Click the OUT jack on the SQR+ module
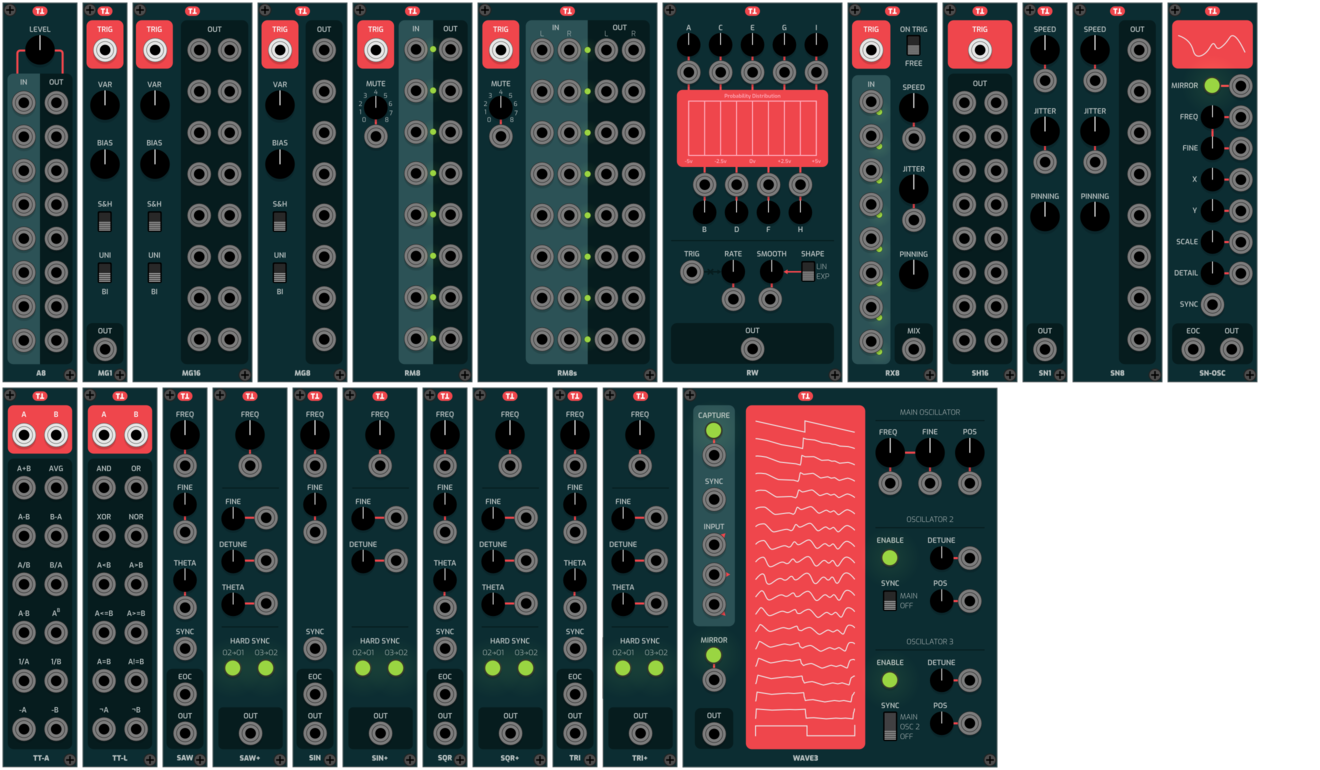The width and height of the screenshot is (1320, 770). (x=510, y=734)
